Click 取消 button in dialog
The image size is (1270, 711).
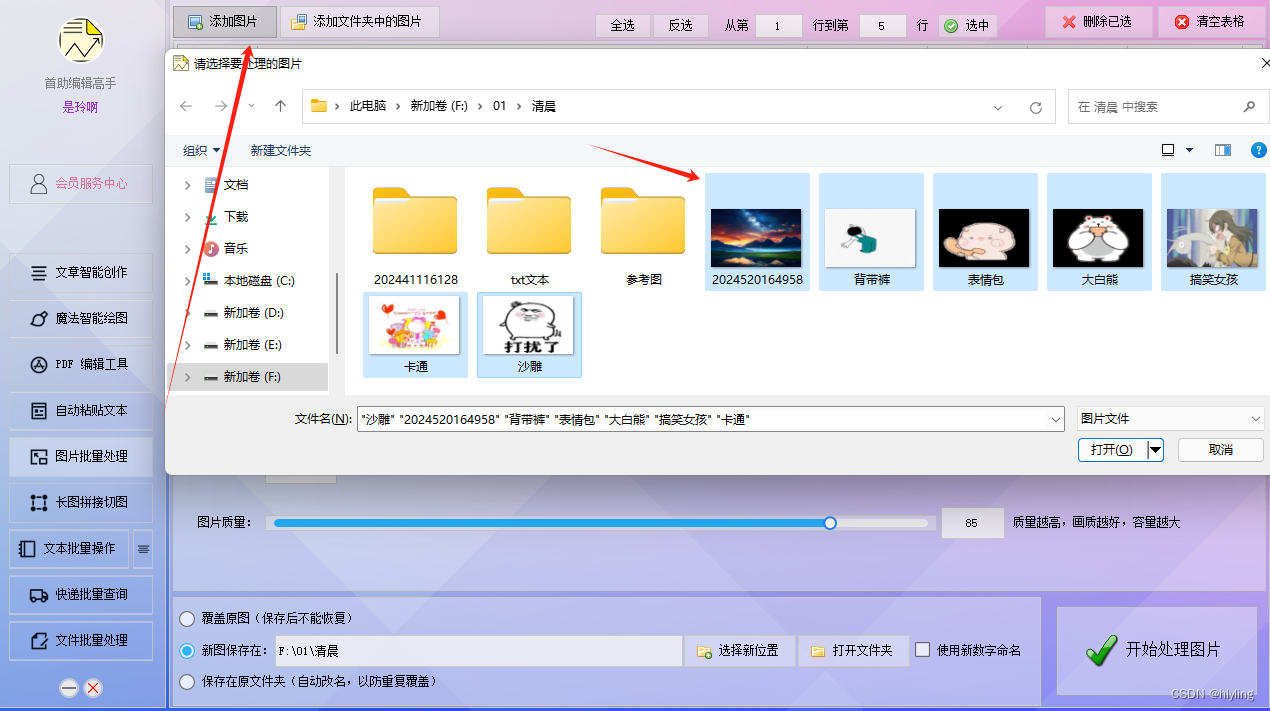coord(1221,450)
